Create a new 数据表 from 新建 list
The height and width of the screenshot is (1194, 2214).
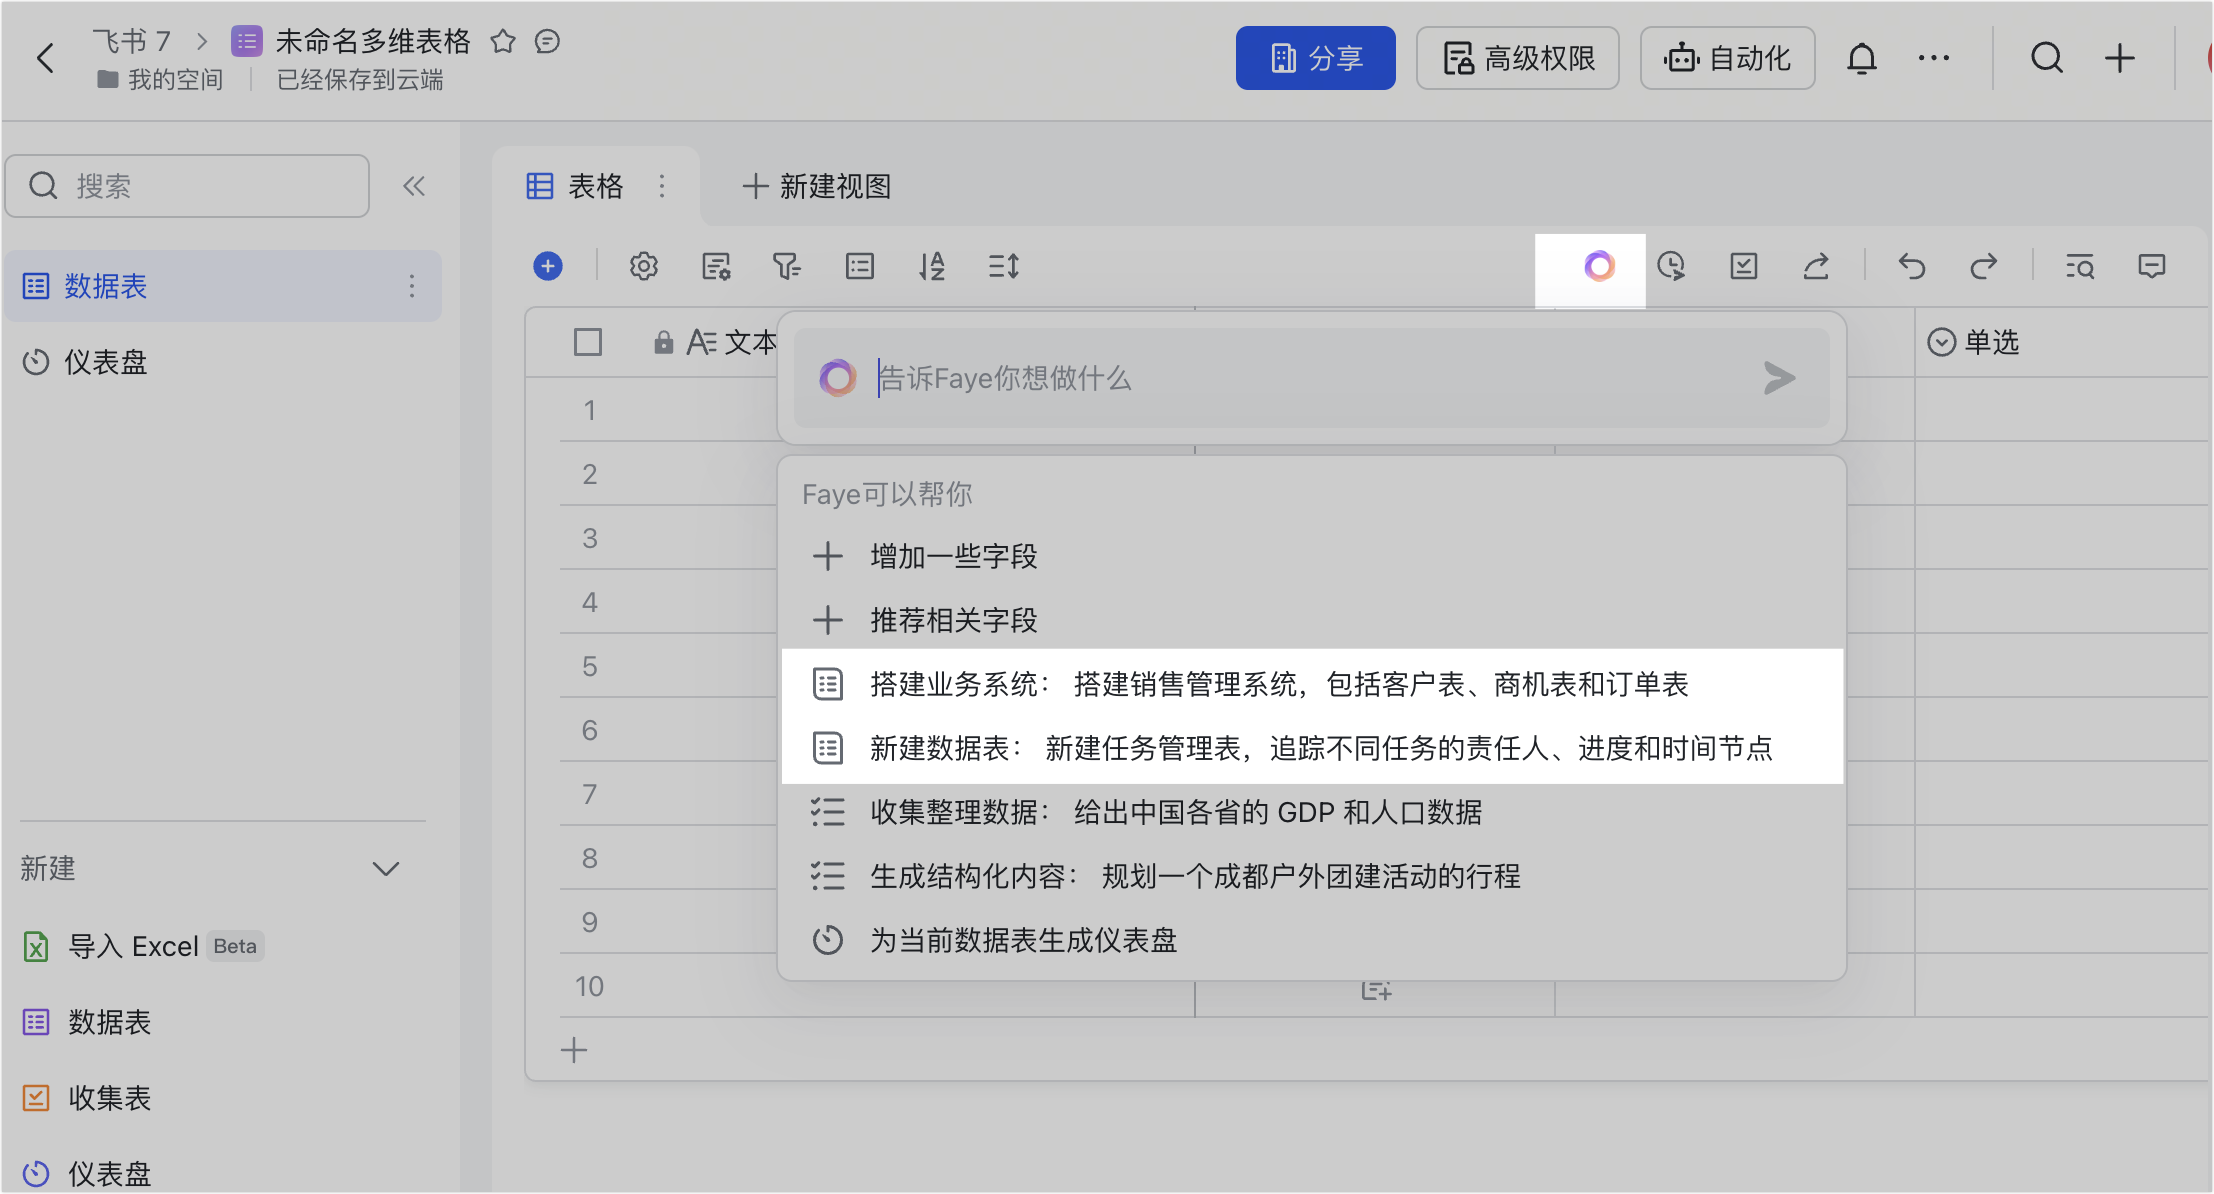coord(86,1022)
